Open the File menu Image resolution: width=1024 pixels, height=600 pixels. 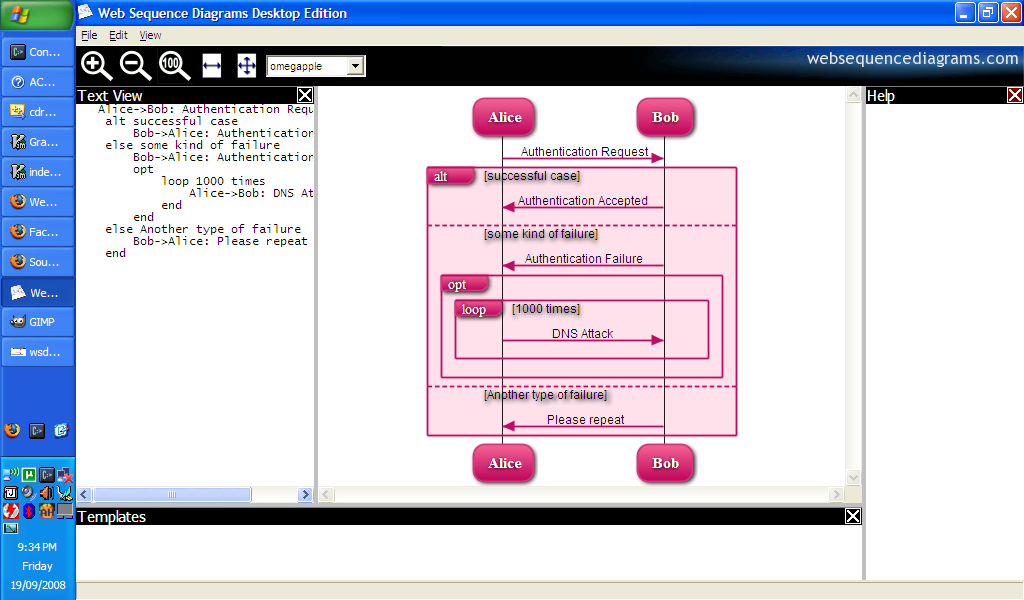(x=89, y=35)
